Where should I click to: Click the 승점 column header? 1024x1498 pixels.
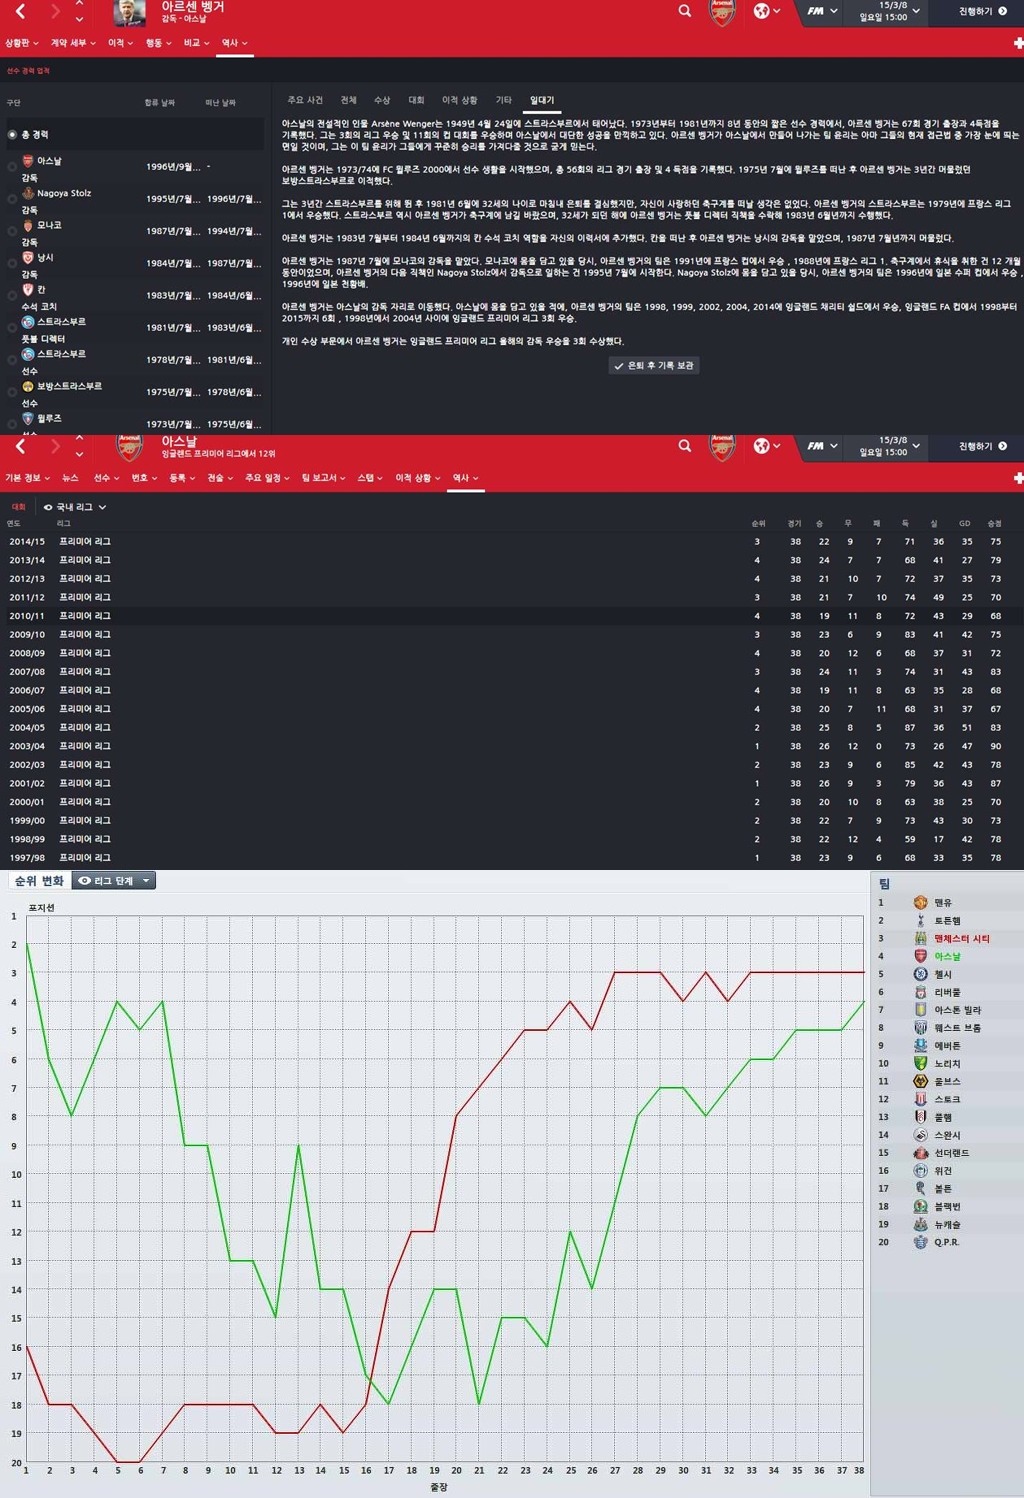point(994,523)
